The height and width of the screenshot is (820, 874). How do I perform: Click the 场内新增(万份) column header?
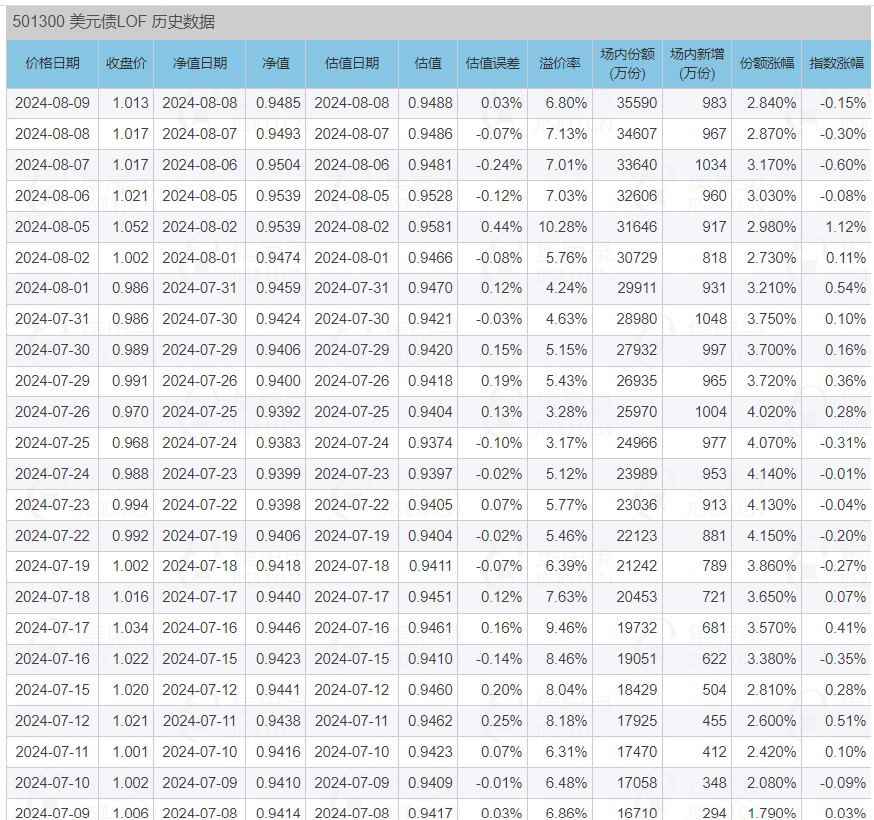pos(697,63)
